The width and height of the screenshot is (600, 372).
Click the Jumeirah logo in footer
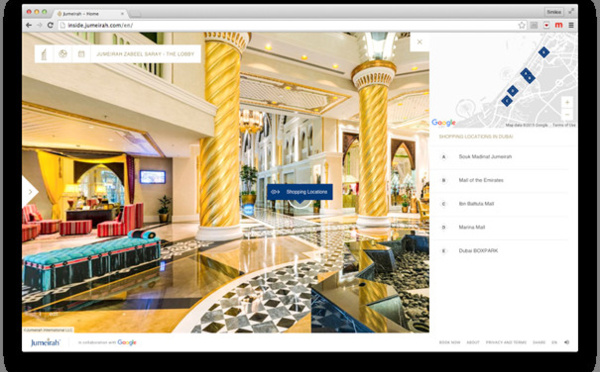(x=45, y=342)
